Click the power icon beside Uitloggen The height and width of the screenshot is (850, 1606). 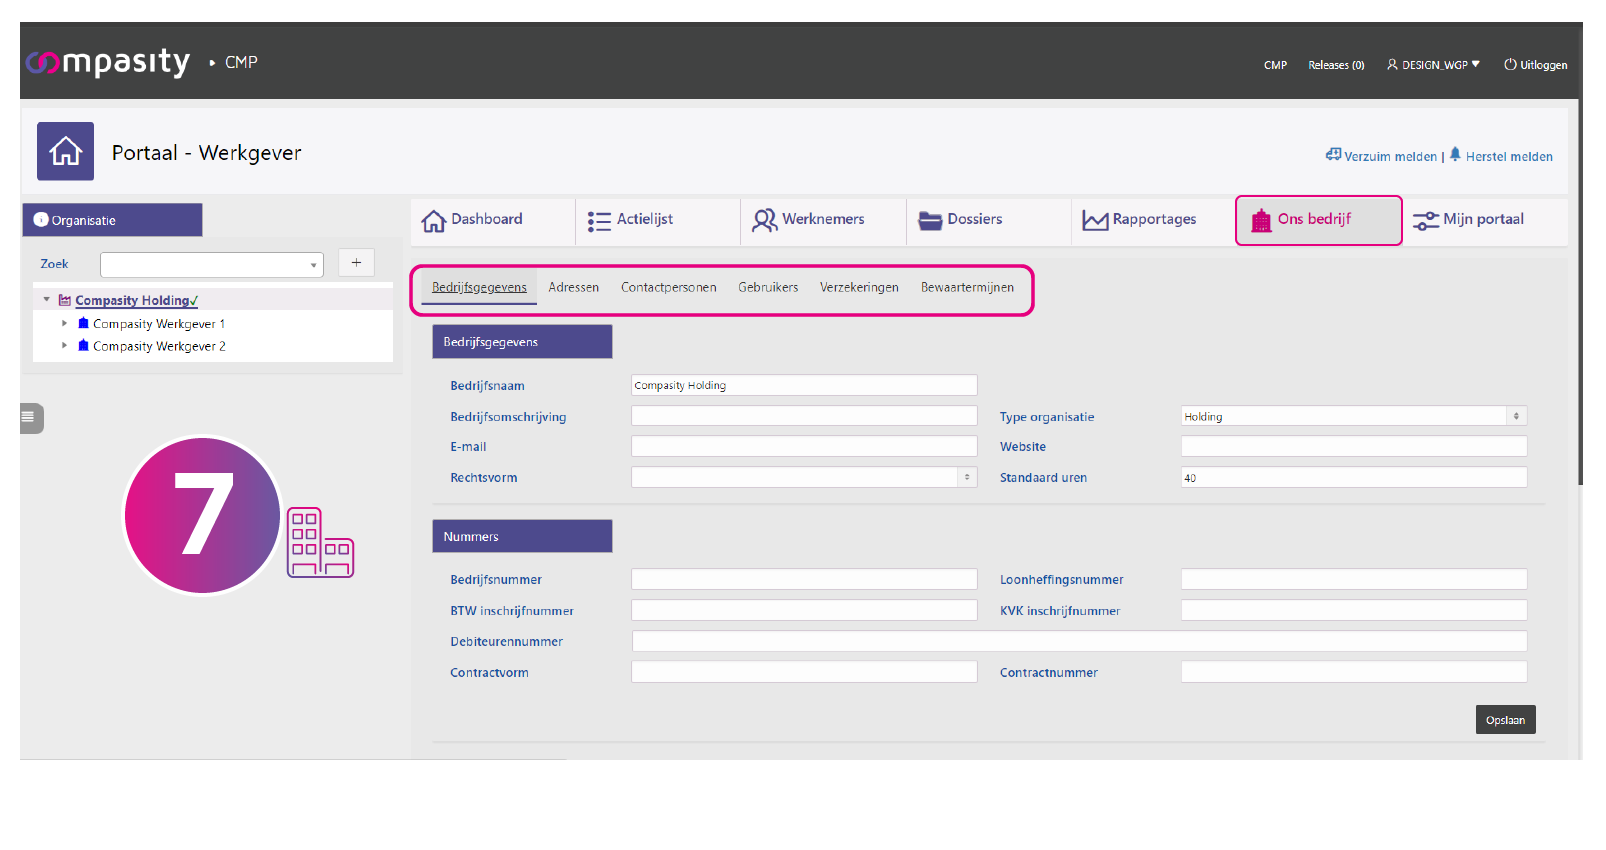tap(1510, 64)
